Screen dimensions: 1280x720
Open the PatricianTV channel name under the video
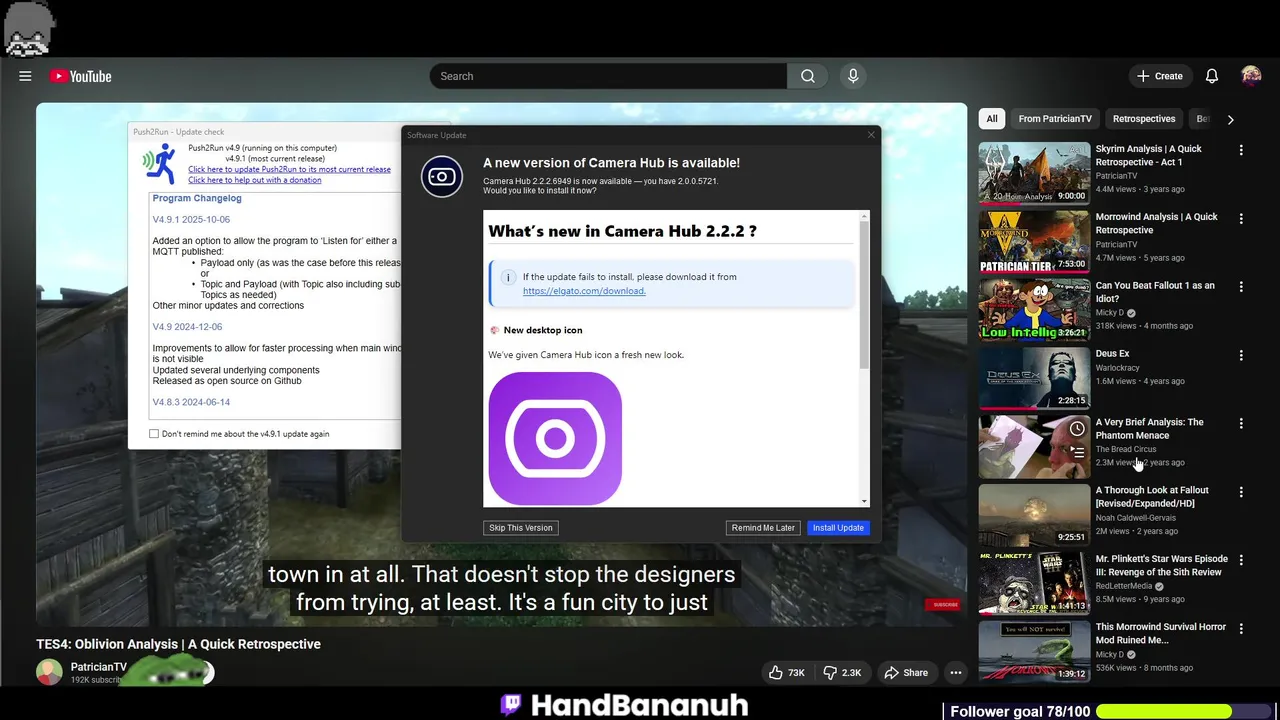click(x=99, y=667)
